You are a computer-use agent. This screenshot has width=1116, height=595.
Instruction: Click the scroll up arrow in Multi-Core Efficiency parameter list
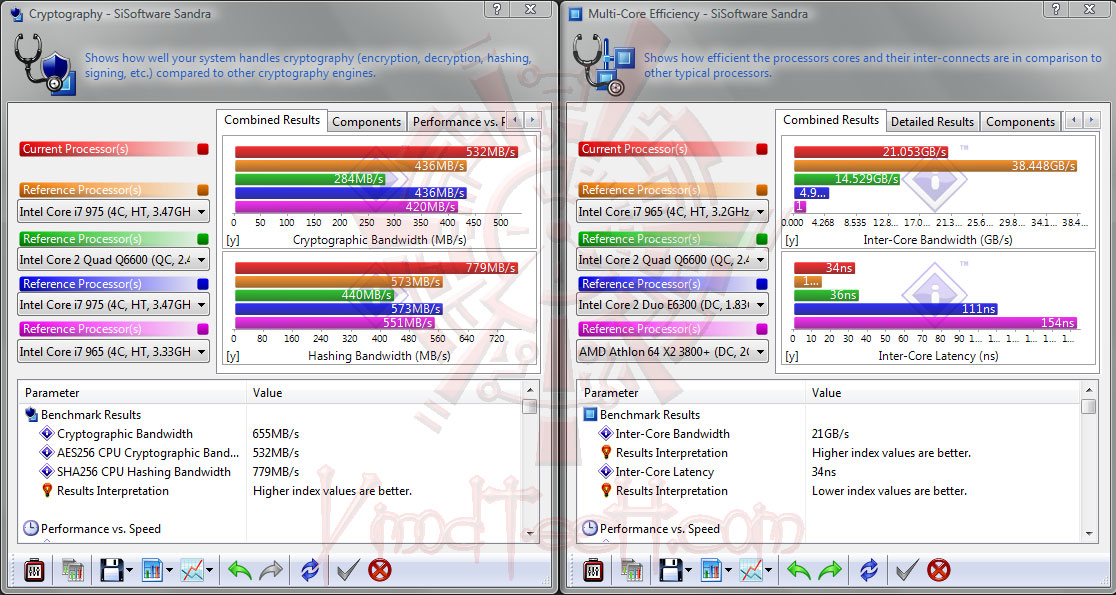(1089, 389)
